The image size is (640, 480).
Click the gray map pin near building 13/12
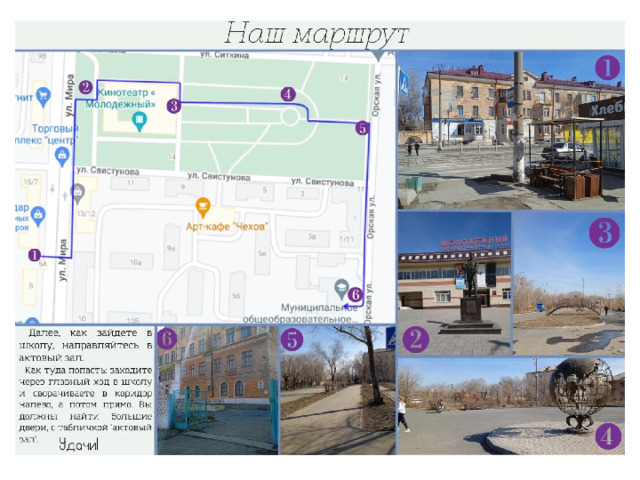point(78,193)
